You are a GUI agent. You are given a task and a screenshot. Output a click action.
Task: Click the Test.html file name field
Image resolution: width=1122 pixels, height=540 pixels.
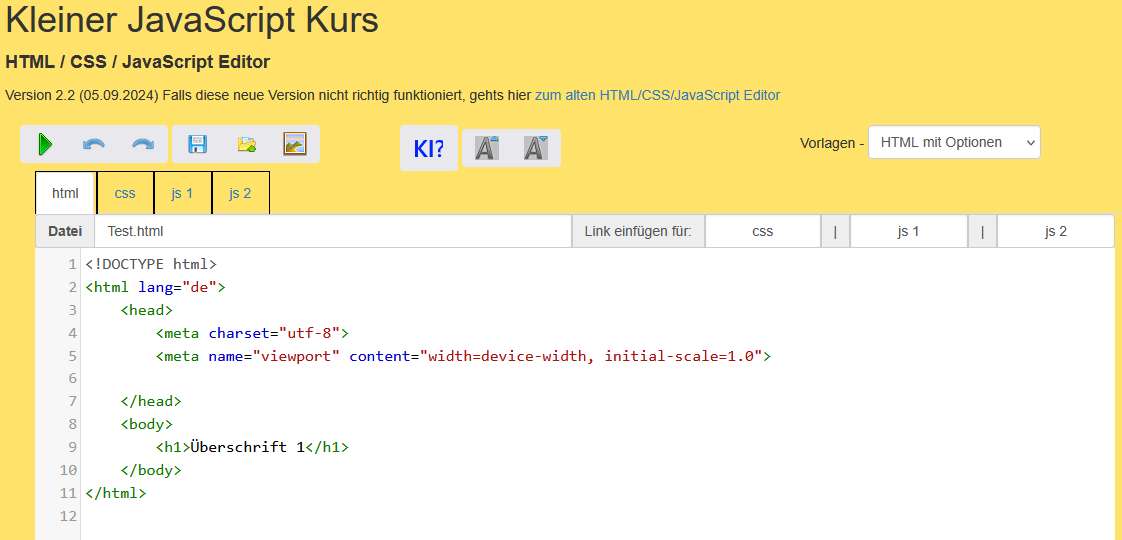point(333,232)
